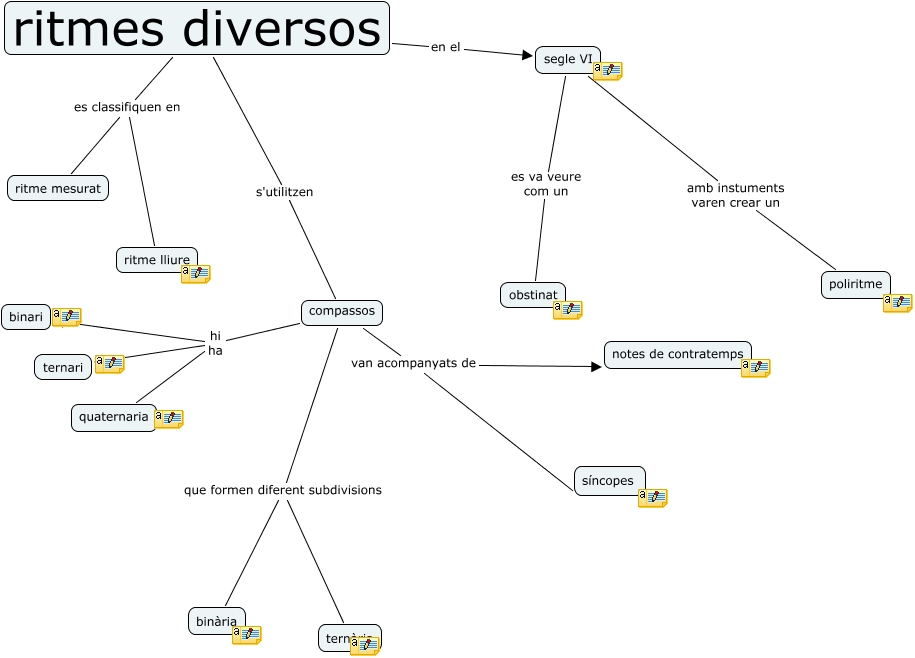Open the note icon beside ternari
Image resolution: width=915 pixels, height=658 pixels.
coord(109,364)
